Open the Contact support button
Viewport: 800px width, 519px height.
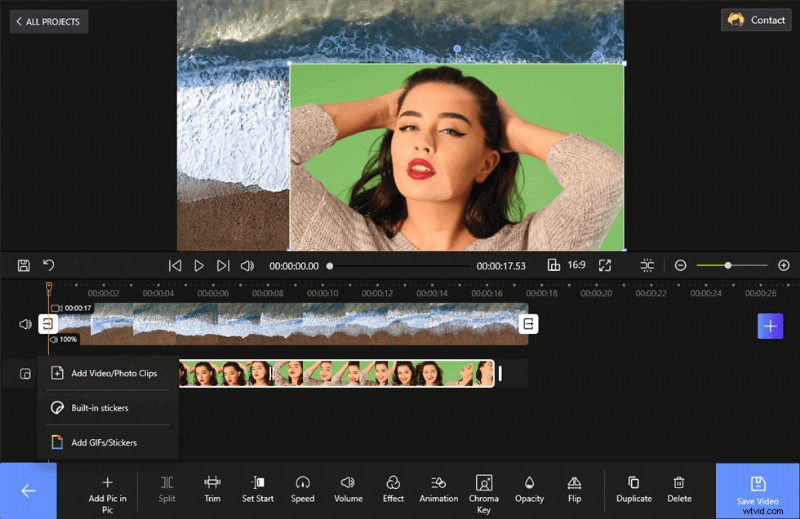[x=756, y=20]
